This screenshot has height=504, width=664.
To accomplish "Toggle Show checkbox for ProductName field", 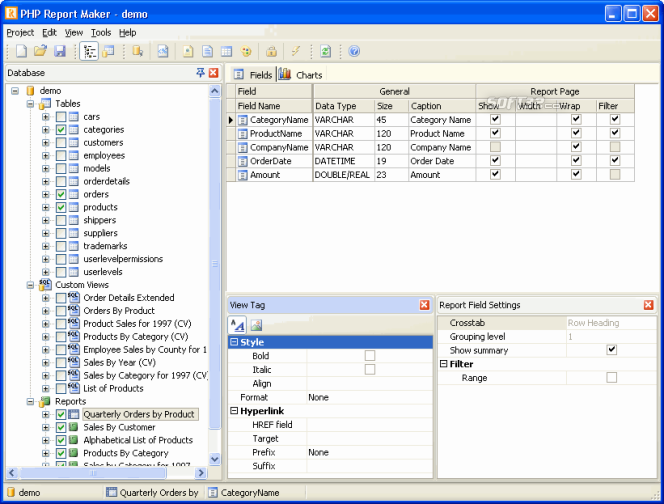I will 495,133.
